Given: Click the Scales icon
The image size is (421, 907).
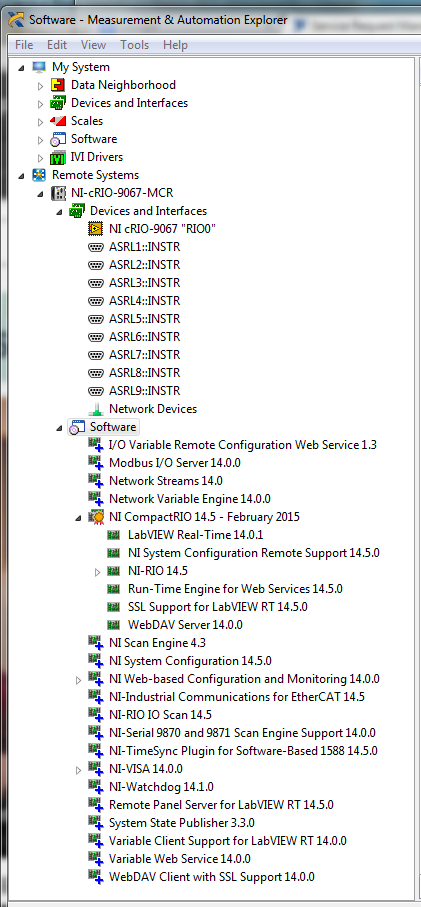Looking at the screenshot, I should 58,121.
